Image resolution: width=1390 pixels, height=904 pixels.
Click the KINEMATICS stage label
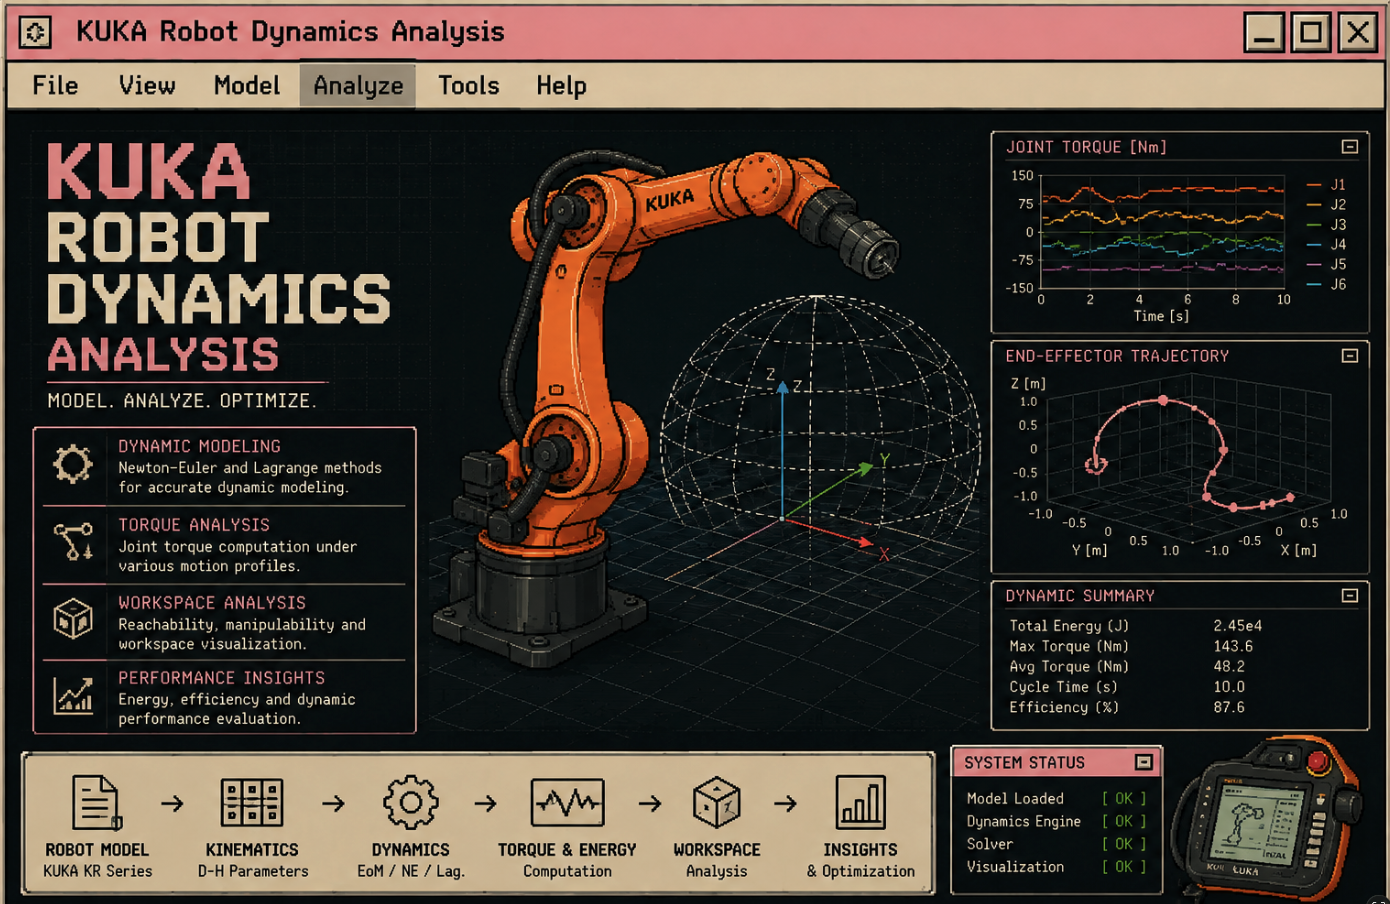(252, 850)
